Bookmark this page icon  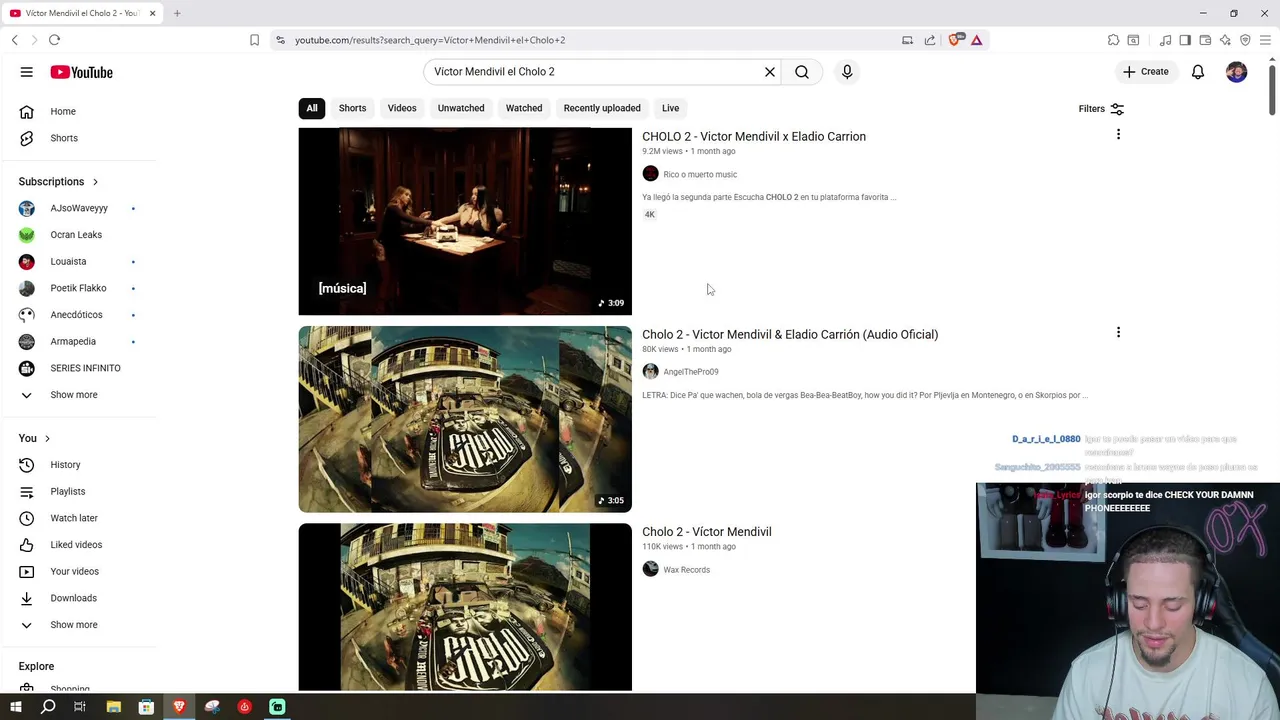coord(254,40)
